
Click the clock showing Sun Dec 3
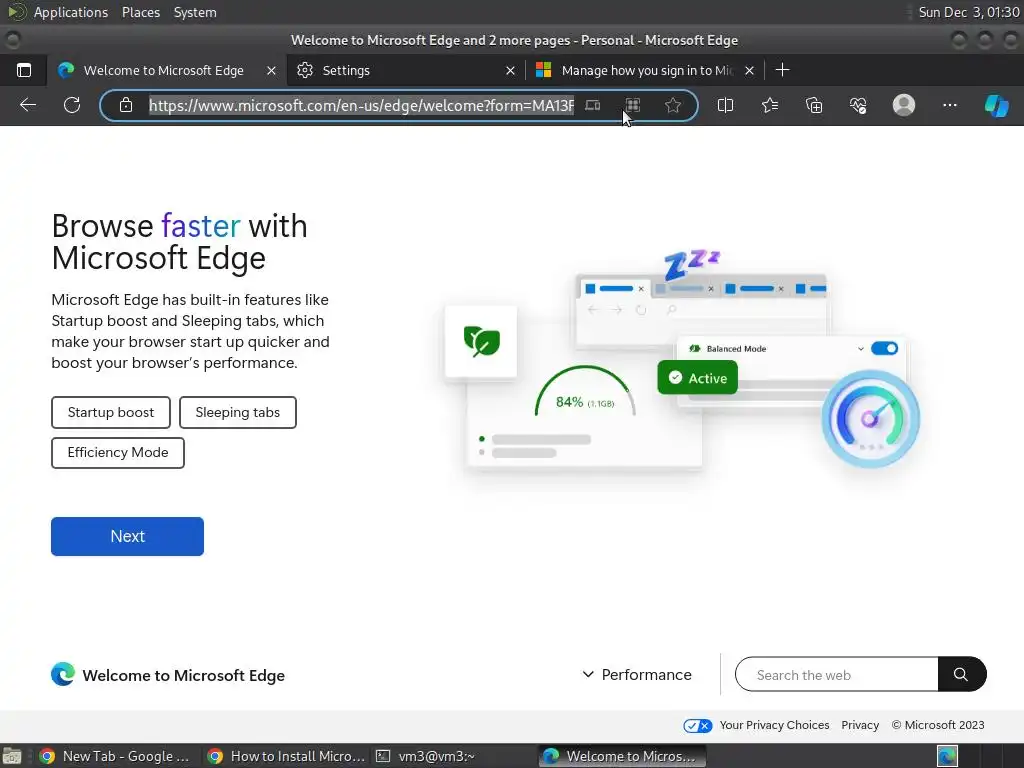point(968,12)
